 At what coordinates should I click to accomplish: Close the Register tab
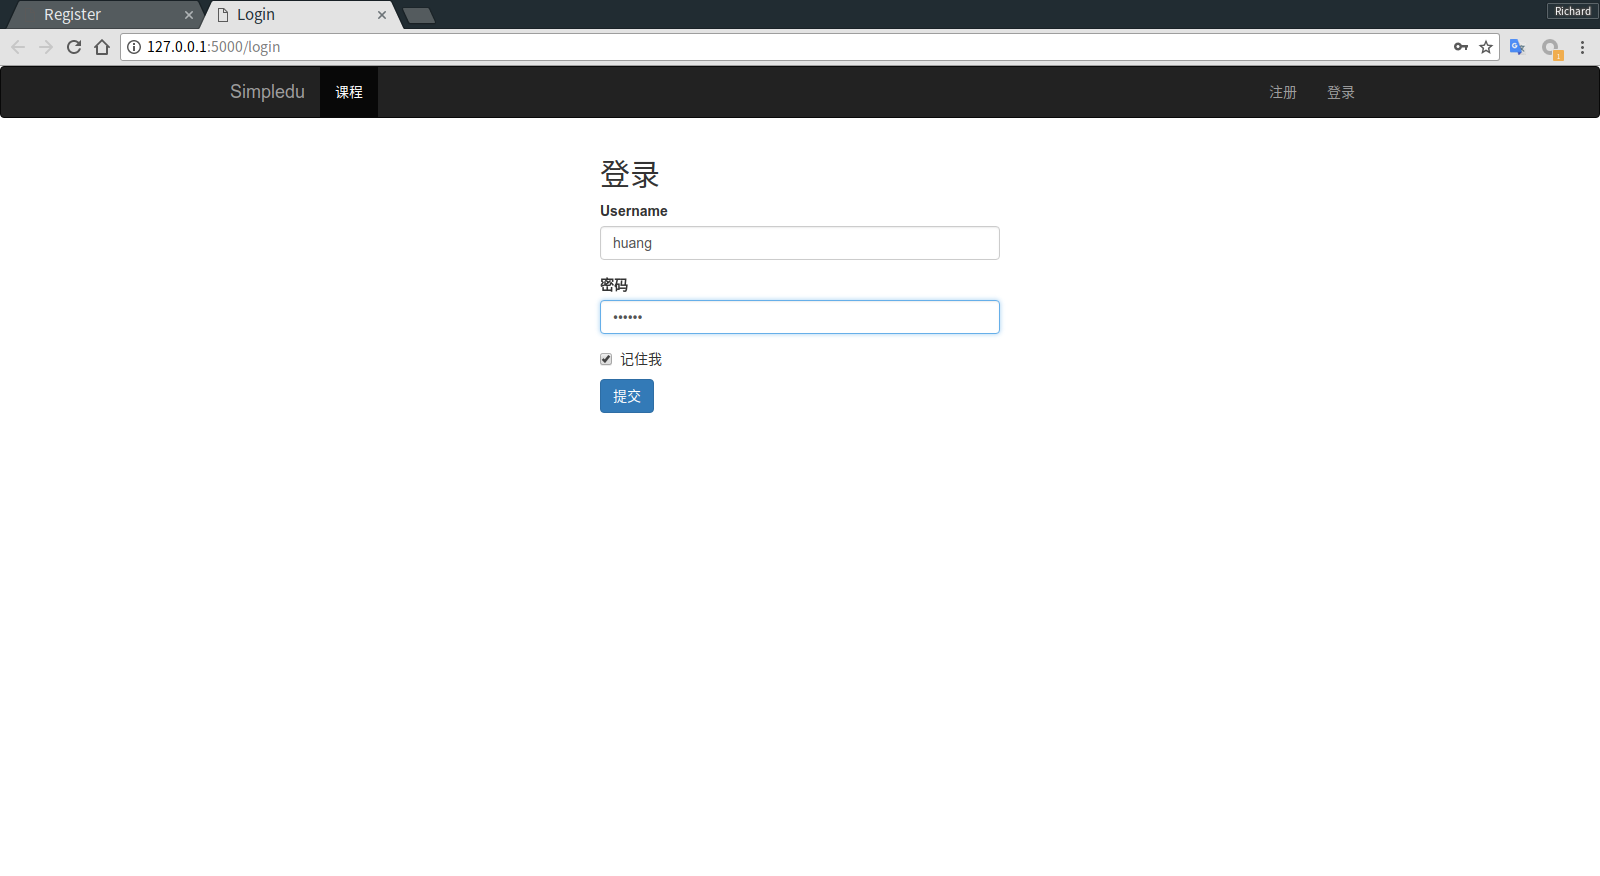pos(189,15)
